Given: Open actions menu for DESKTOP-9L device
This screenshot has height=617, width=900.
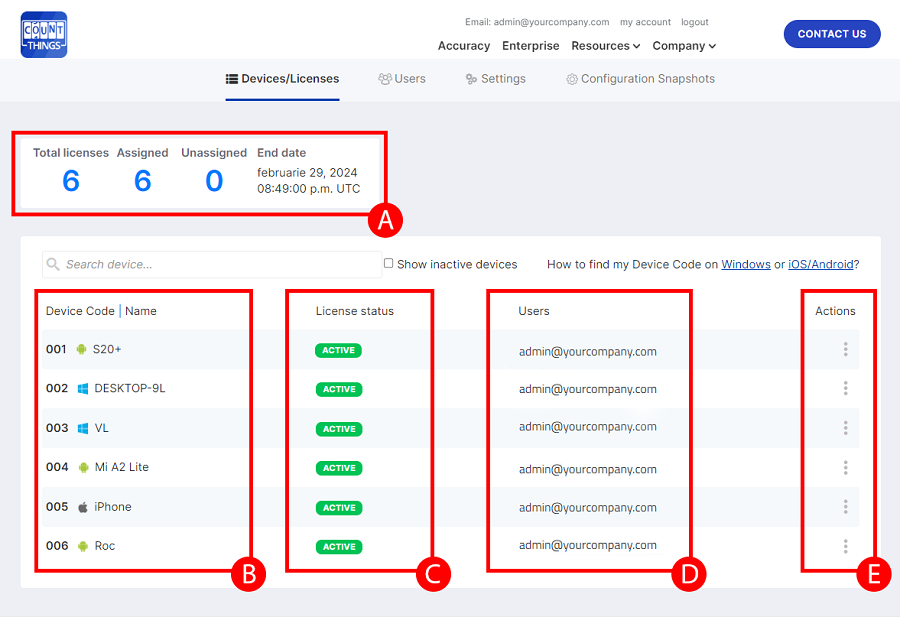Looking at the screenshot, I should [x=845, y=388].
